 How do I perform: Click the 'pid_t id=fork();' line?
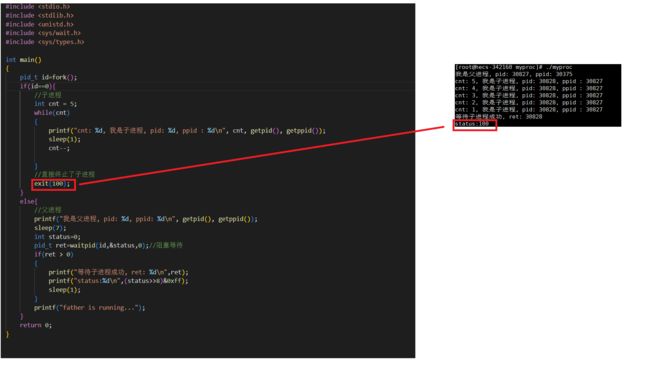[x=48, y=77]
